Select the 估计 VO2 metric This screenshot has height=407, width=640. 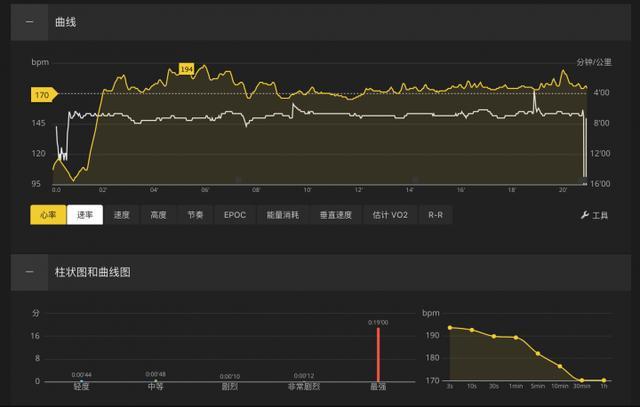pyautogui.click(x=390, y=215)
